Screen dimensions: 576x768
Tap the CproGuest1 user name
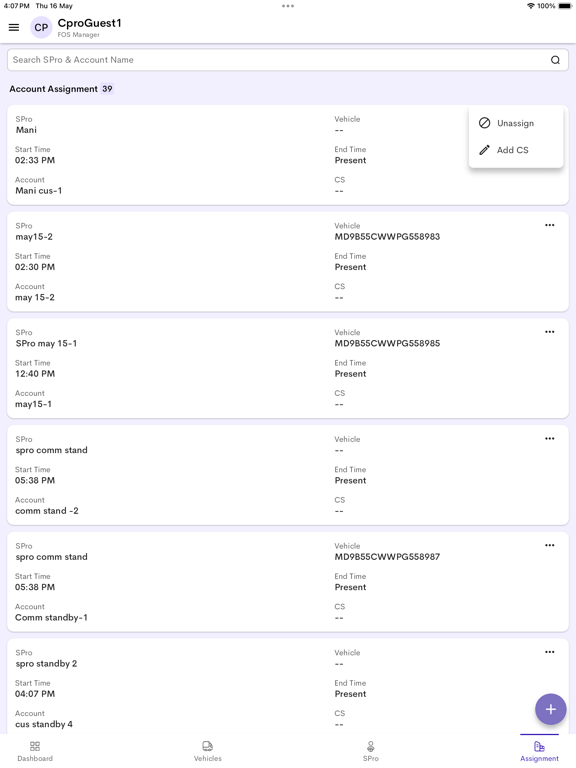coord(90,23)
